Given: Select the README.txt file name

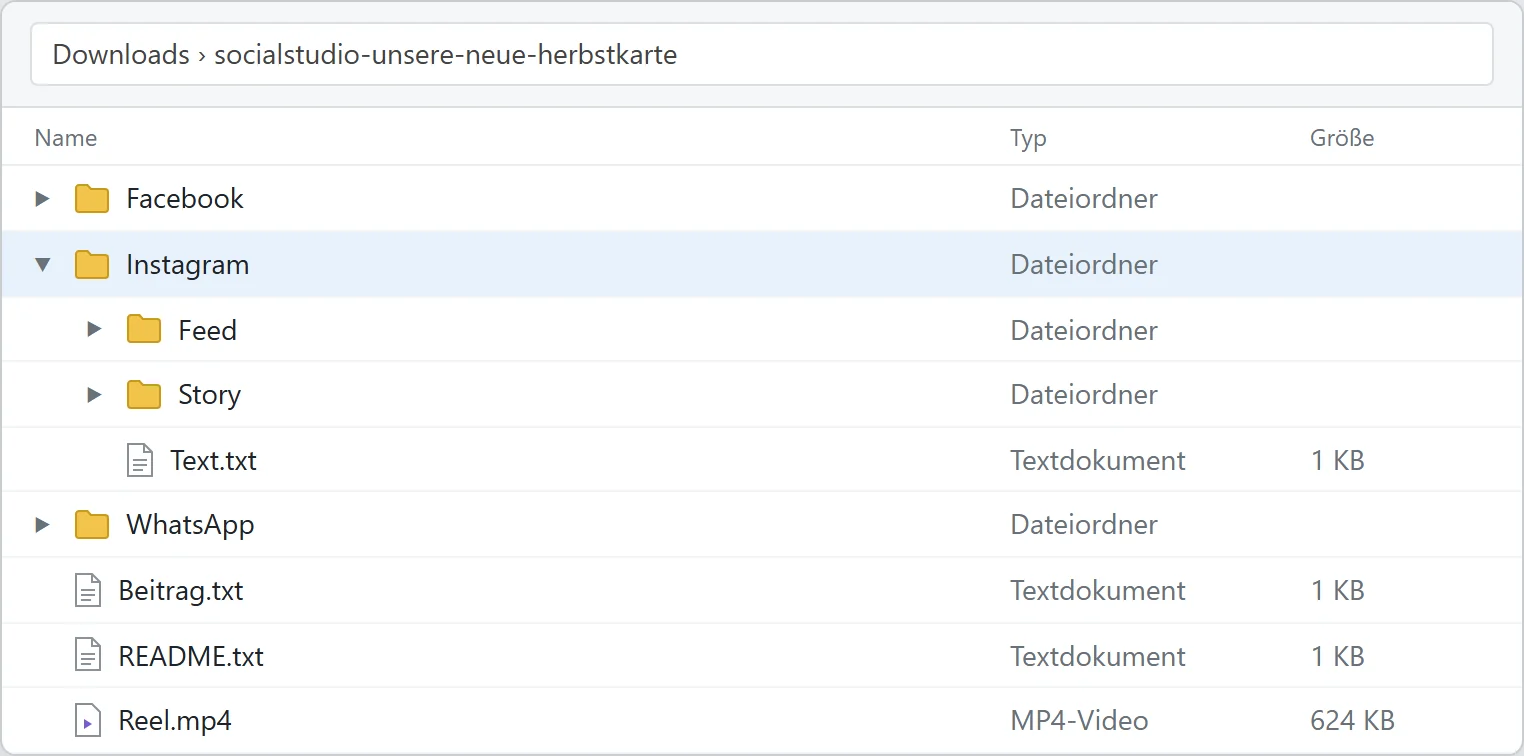Looking at the screenshot, I should point(191,656).
